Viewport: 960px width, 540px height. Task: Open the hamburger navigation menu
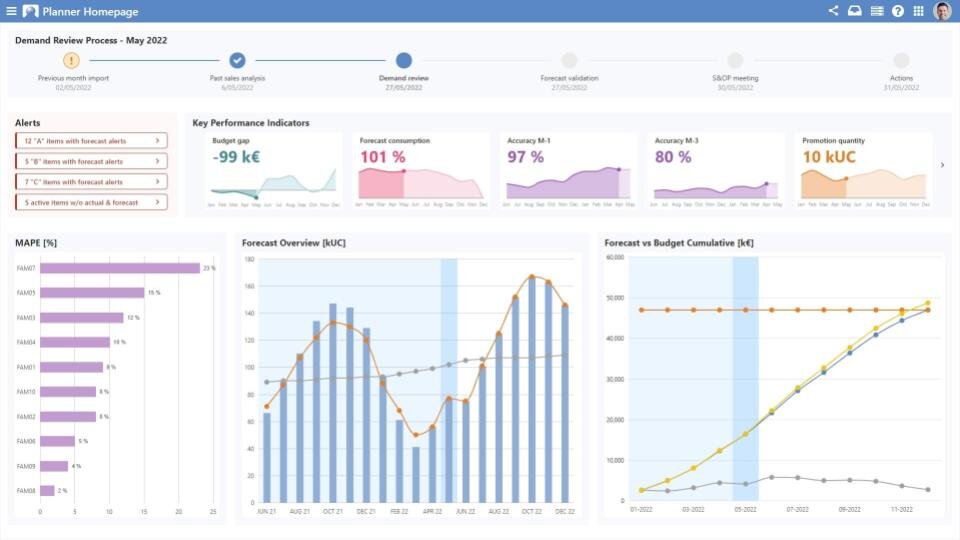coord(11,11)
